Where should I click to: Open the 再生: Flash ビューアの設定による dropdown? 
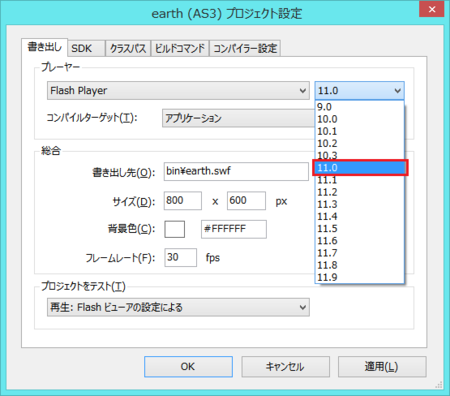[x=178, y=307]
